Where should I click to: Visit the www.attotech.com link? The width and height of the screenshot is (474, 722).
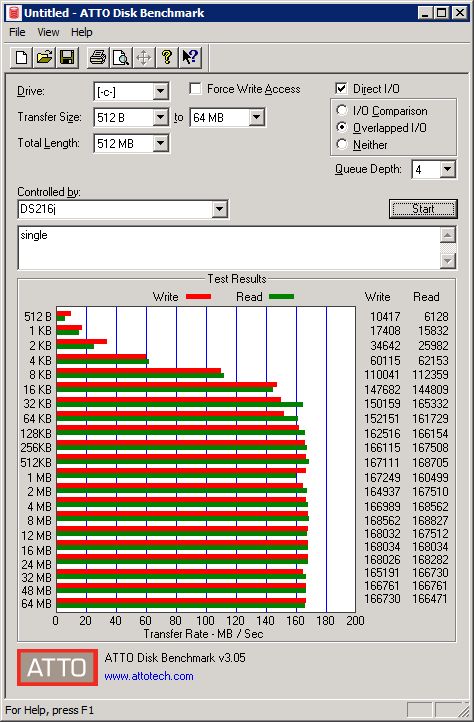coord(149,676)
